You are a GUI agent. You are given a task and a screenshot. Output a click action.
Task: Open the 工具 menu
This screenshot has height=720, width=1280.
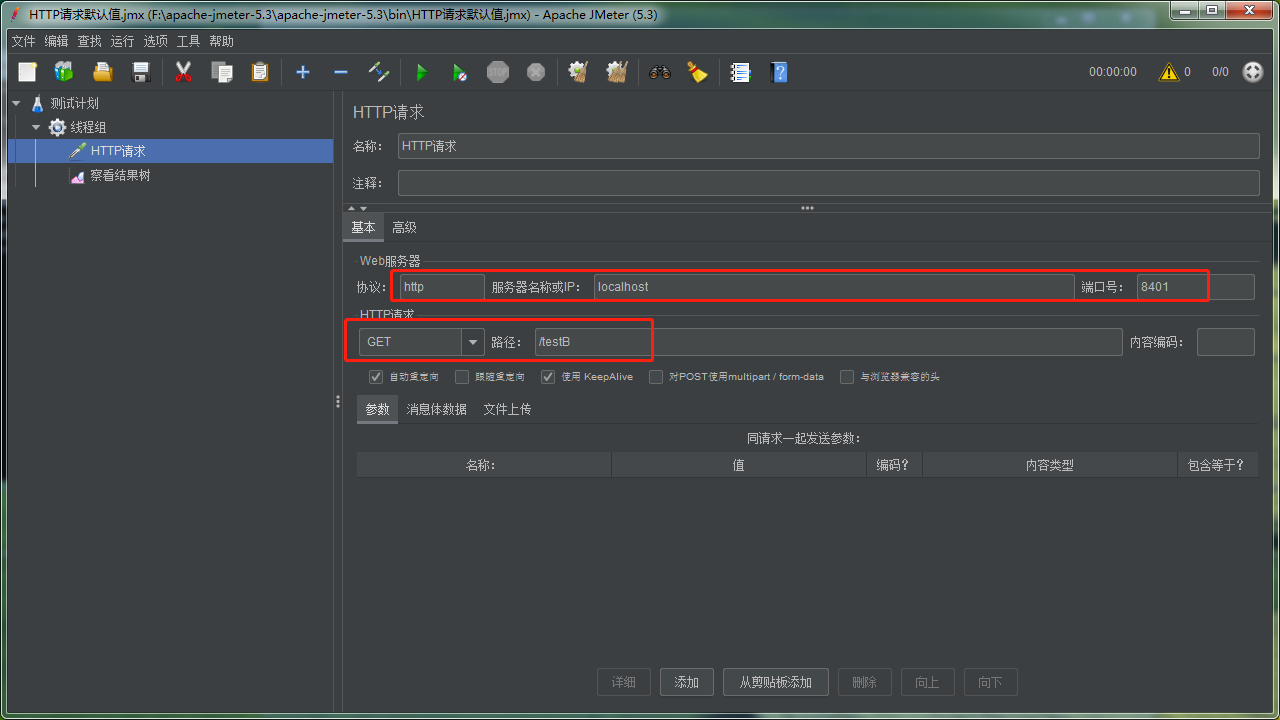[189, 41]
